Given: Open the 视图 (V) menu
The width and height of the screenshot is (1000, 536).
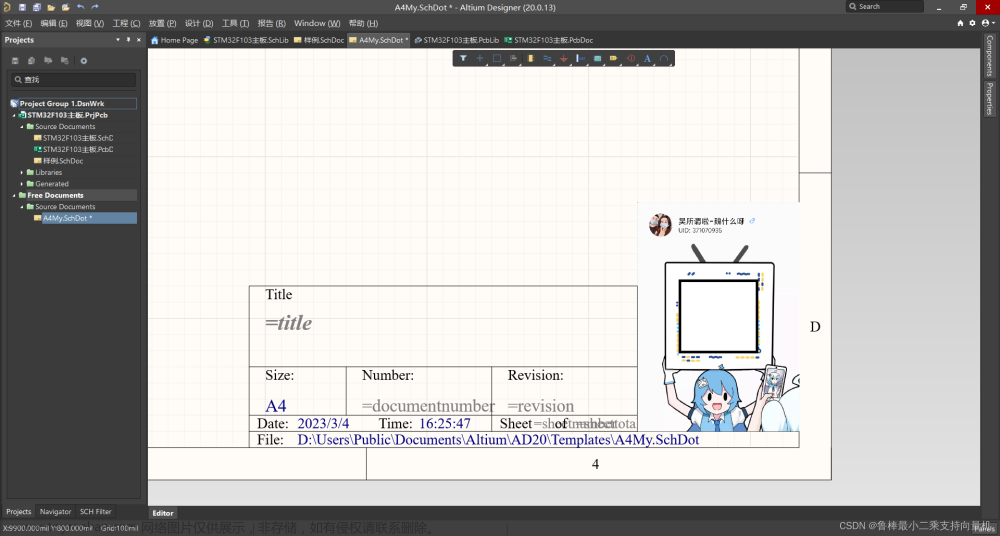Looking at the screenshot, I should click(x=90, y=23).
